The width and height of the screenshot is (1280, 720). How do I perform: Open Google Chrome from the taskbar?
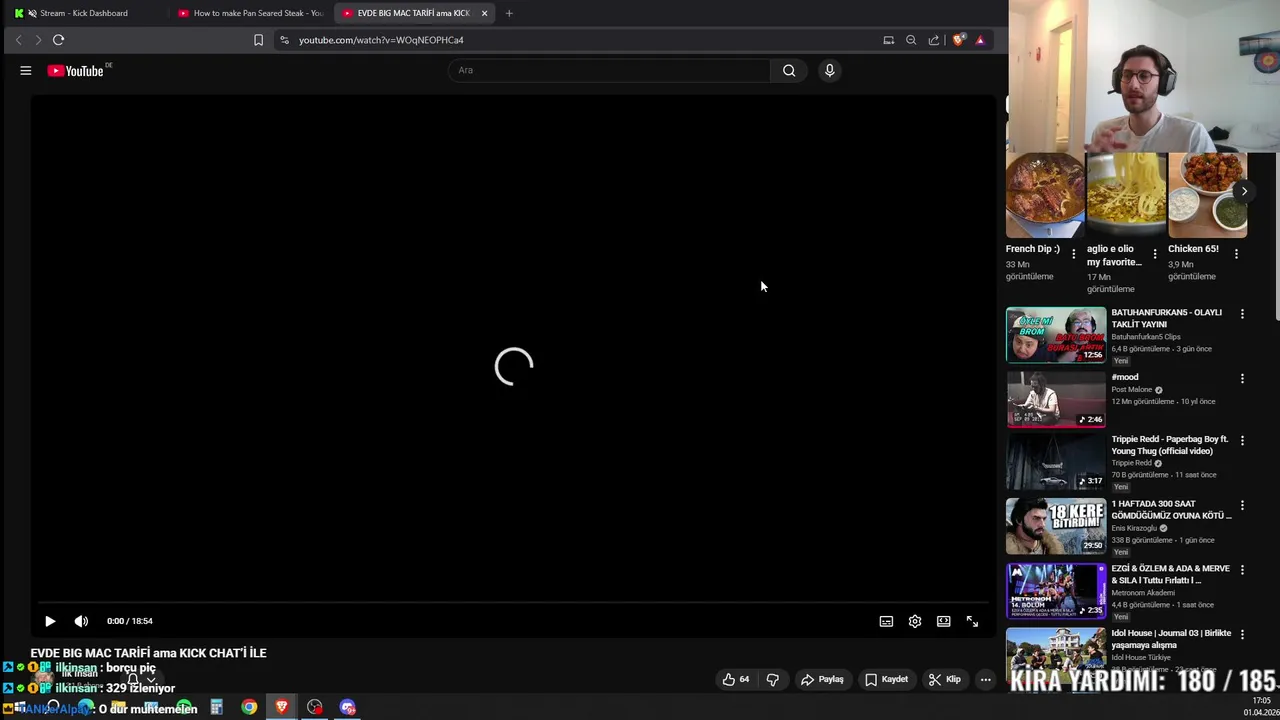pos(249,708)
